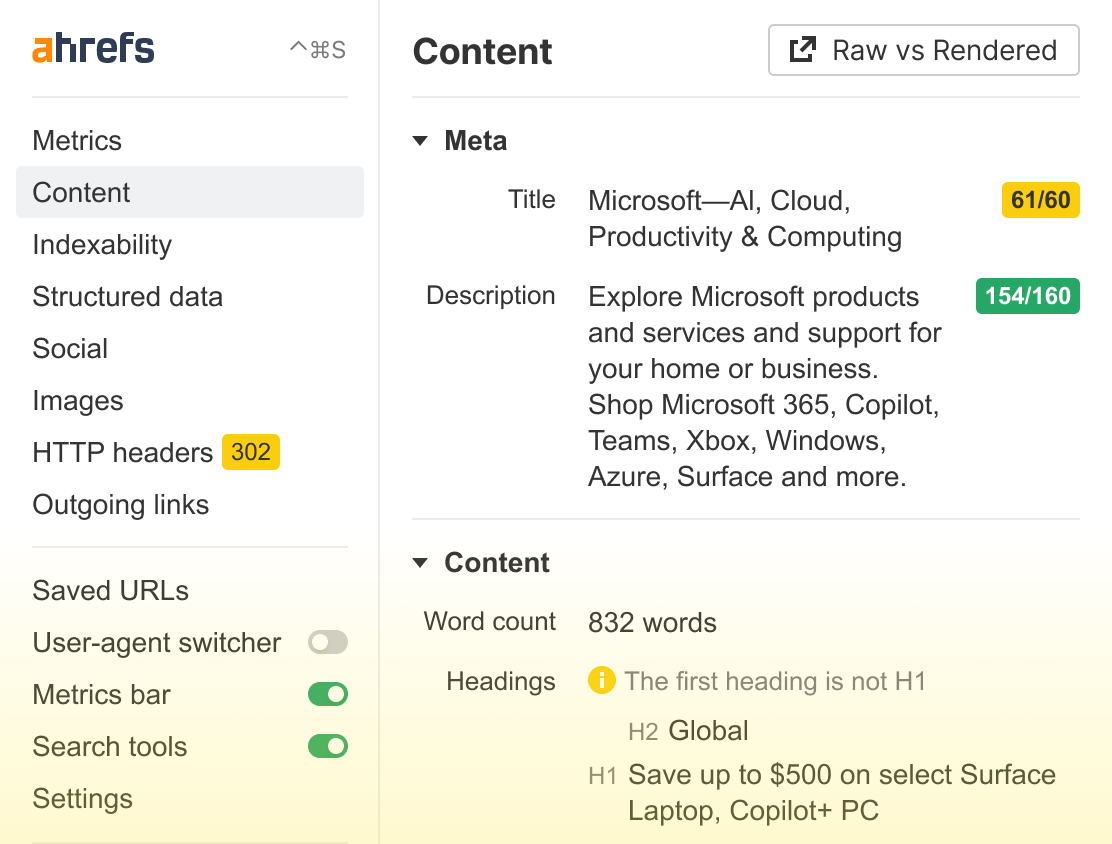Collapse the Meta section triangle
Viewport: 1112px width, 844px height.
pos(420,140)
